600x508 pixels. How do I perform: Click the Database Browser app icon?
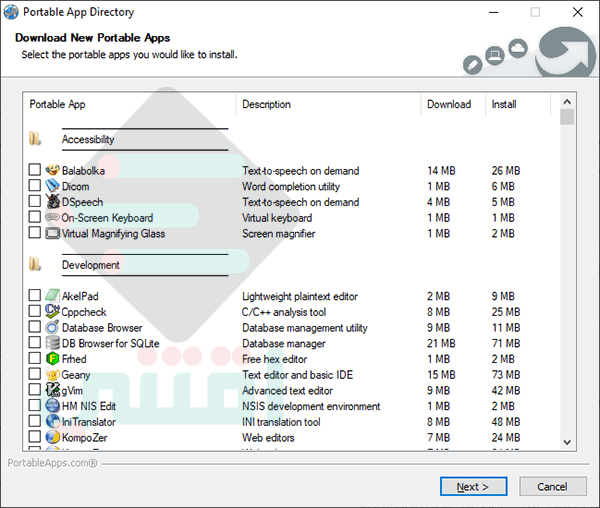[x=52, y=327]
